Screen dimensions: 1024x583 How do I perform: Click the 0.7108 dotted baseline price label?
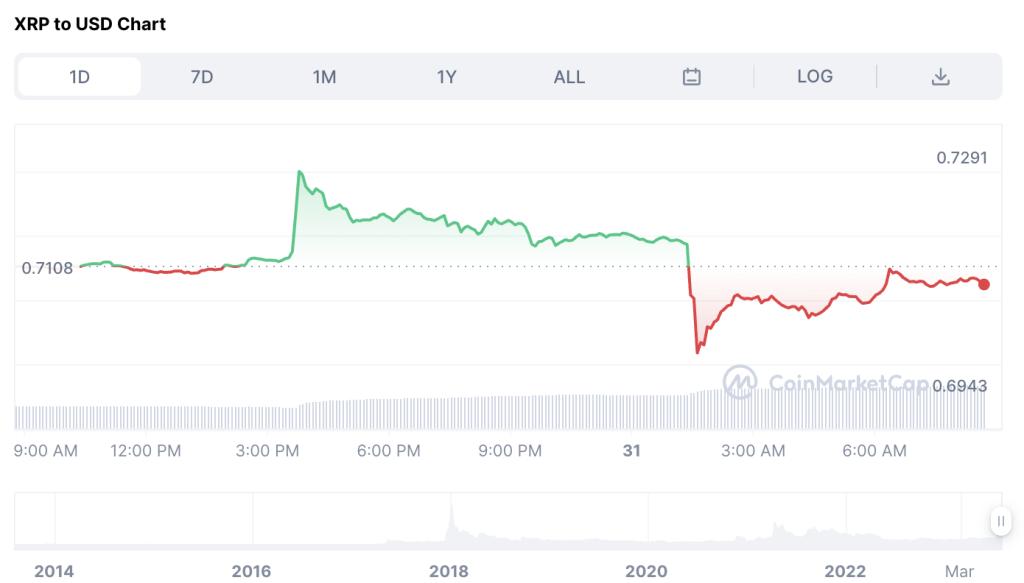pyautogui.click(x=45, y=268)
